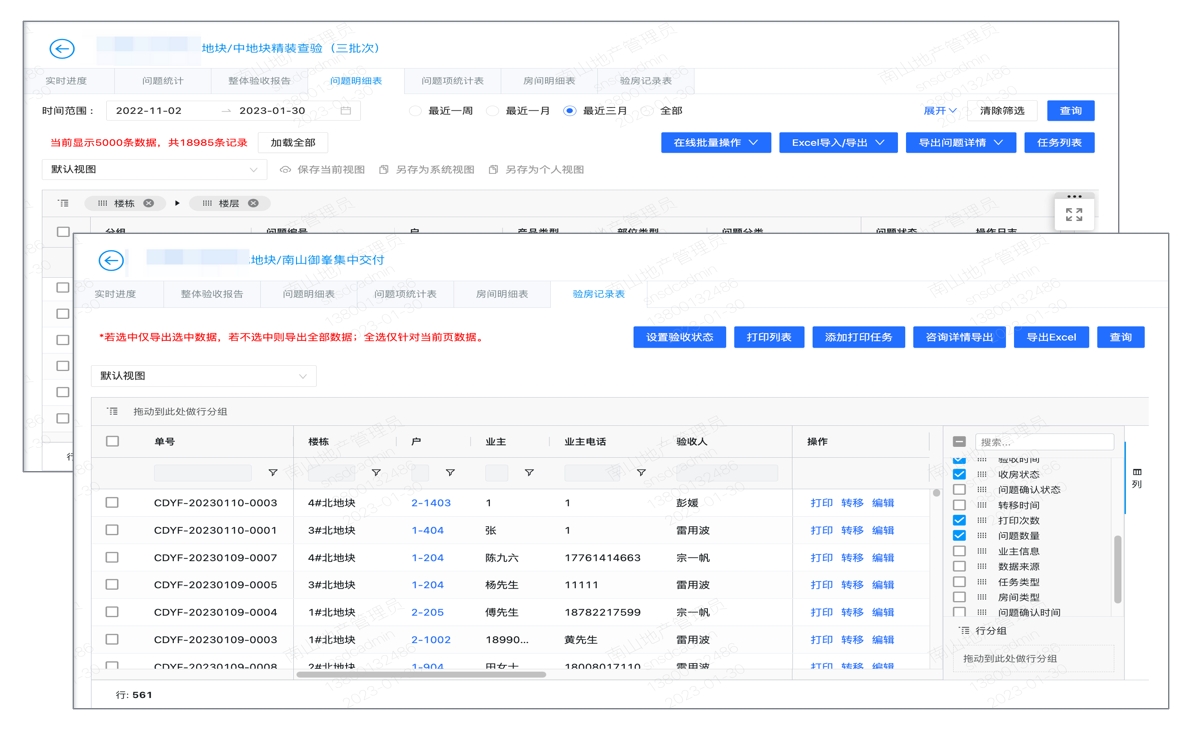This screenshot has width=1192, height=732.
Task: Click drag handle of 任务类型 column item
Action: point(981,581)
